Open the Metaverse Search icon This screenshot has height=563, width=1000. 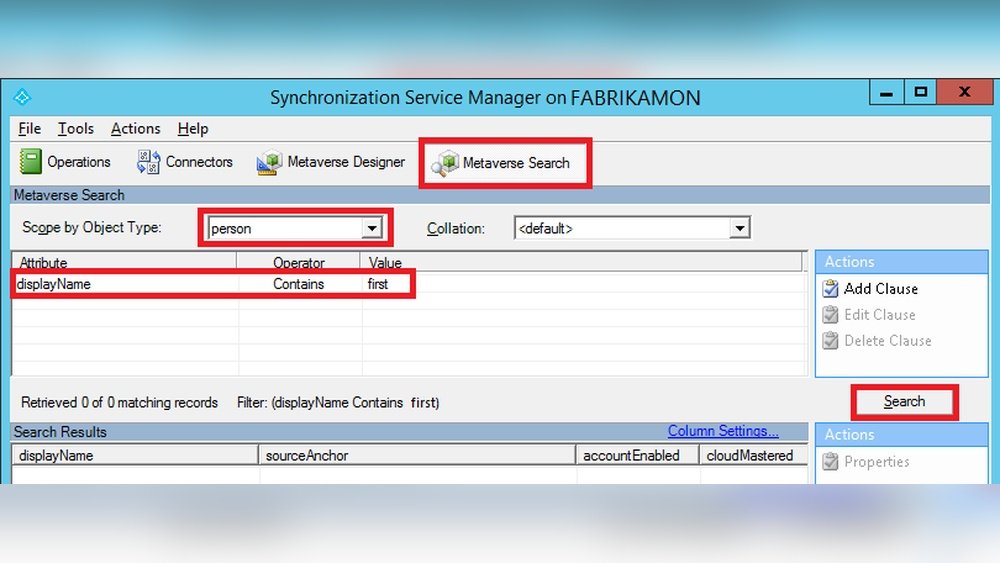coord(445,163)
